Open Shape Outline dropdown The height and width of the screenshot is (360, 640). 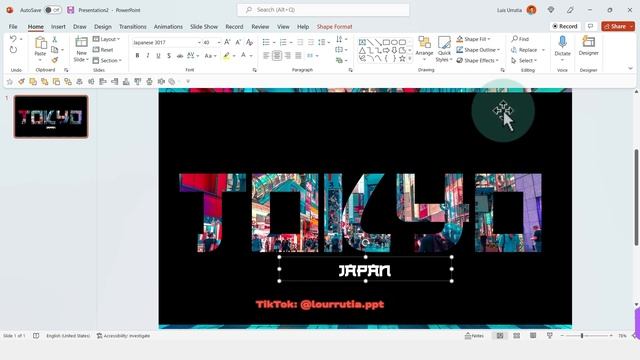(x=478, y=50)
